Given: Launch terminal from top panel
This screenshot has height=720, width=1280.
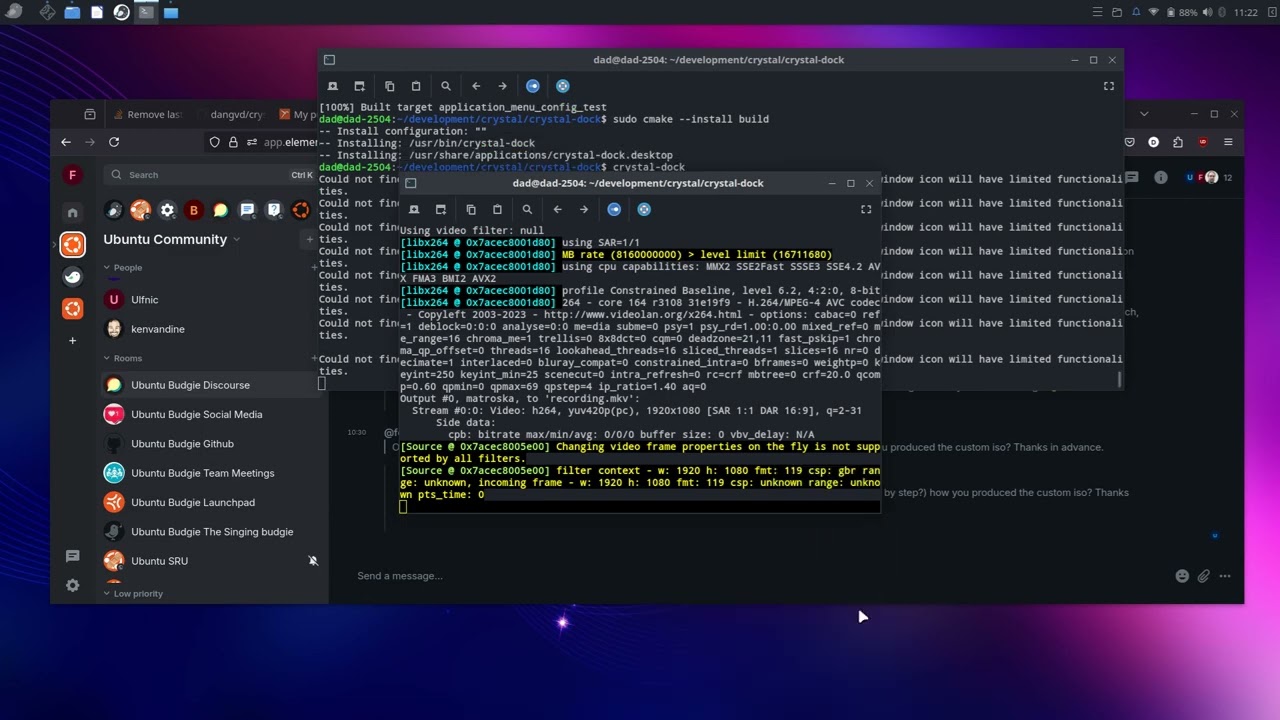Looking at the screenshot, I should (146, 12).
